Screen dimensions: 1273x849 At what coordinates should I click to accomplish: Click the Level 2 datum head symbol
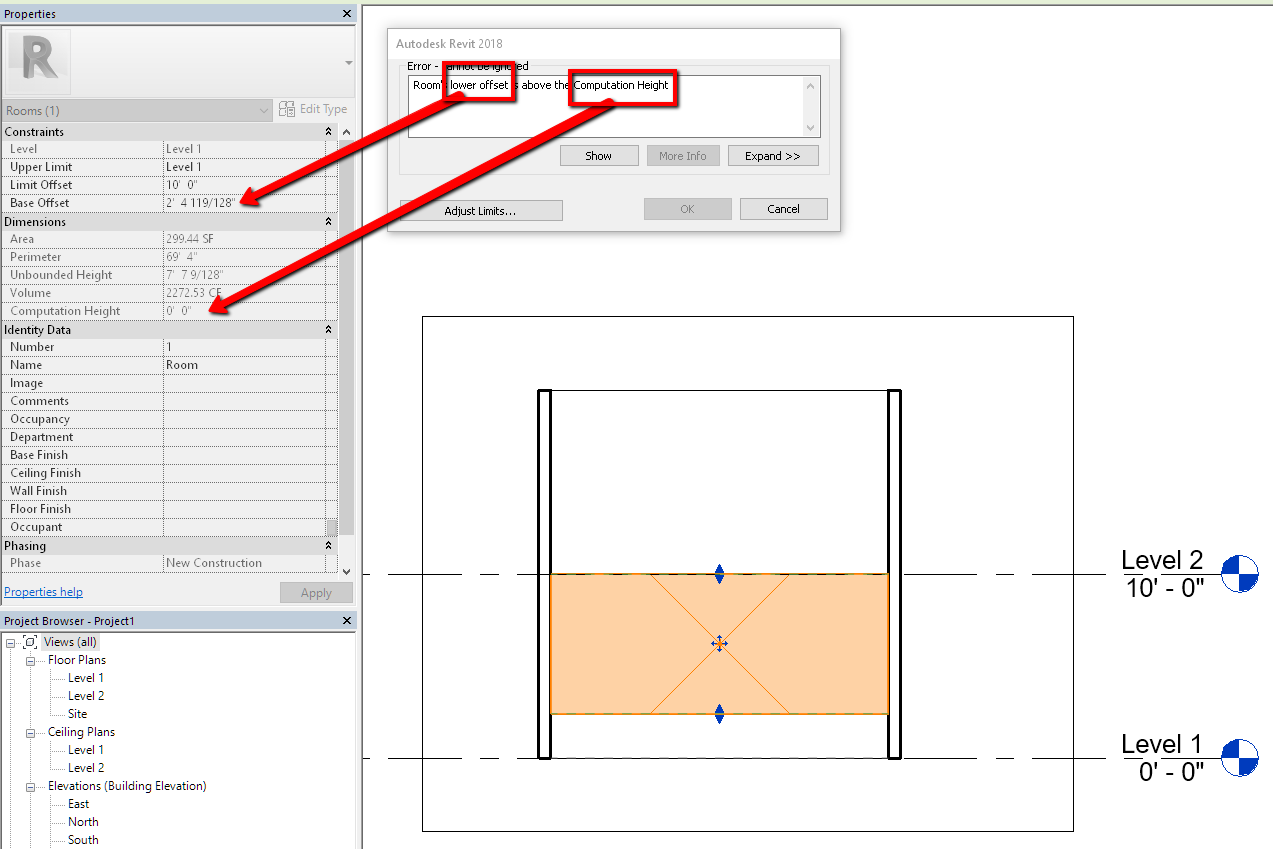pyautogui.click(x=1240, y=574)
